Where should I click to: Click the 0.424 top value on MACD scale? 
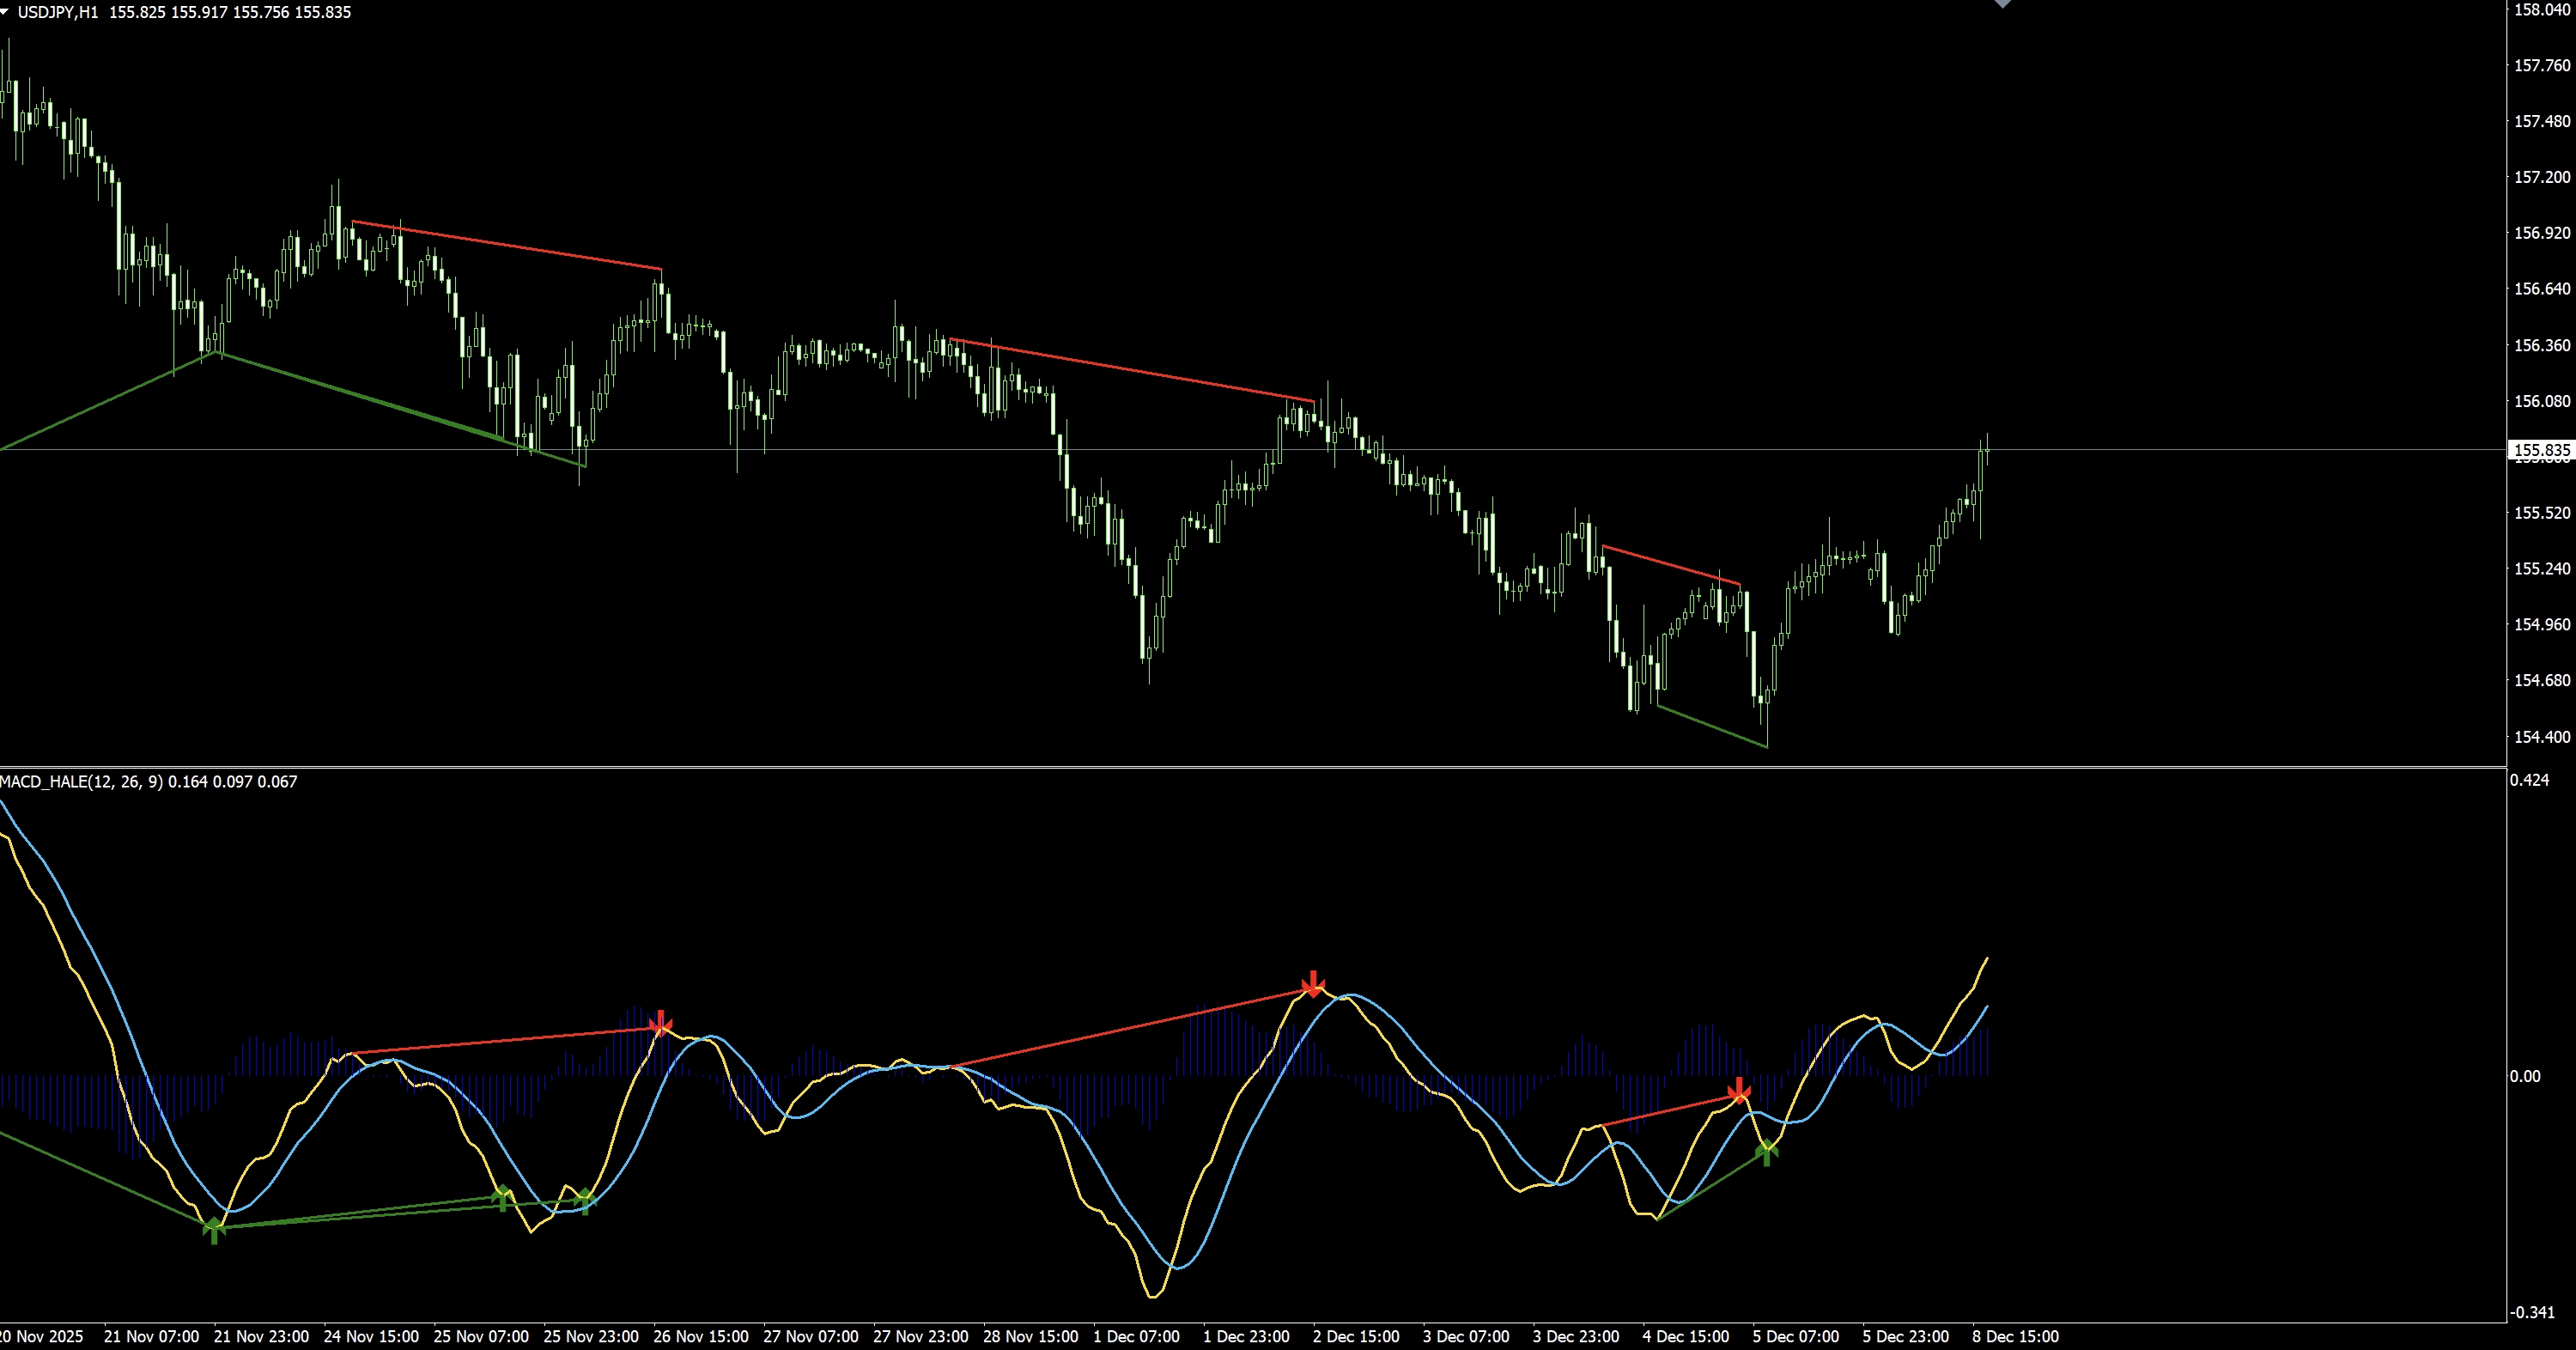click(x=2529, y=780)
